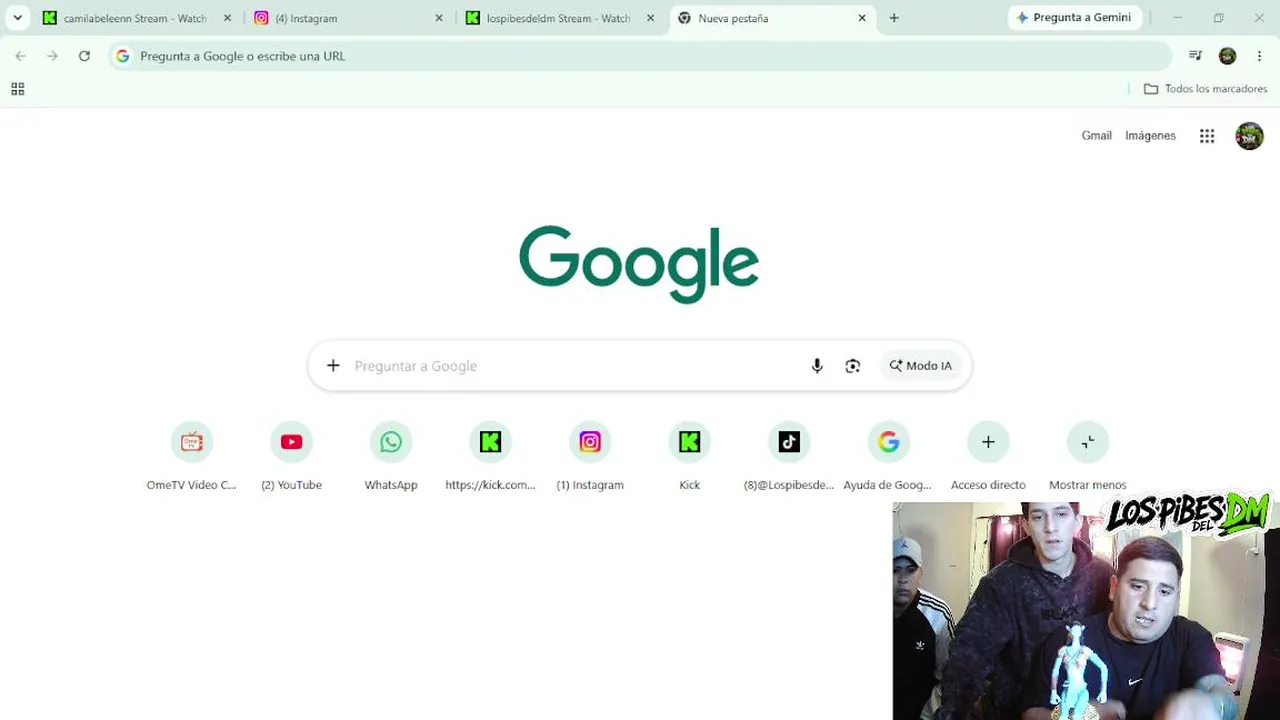Close the camilabeleenn Stream tab

coord(227,18)
